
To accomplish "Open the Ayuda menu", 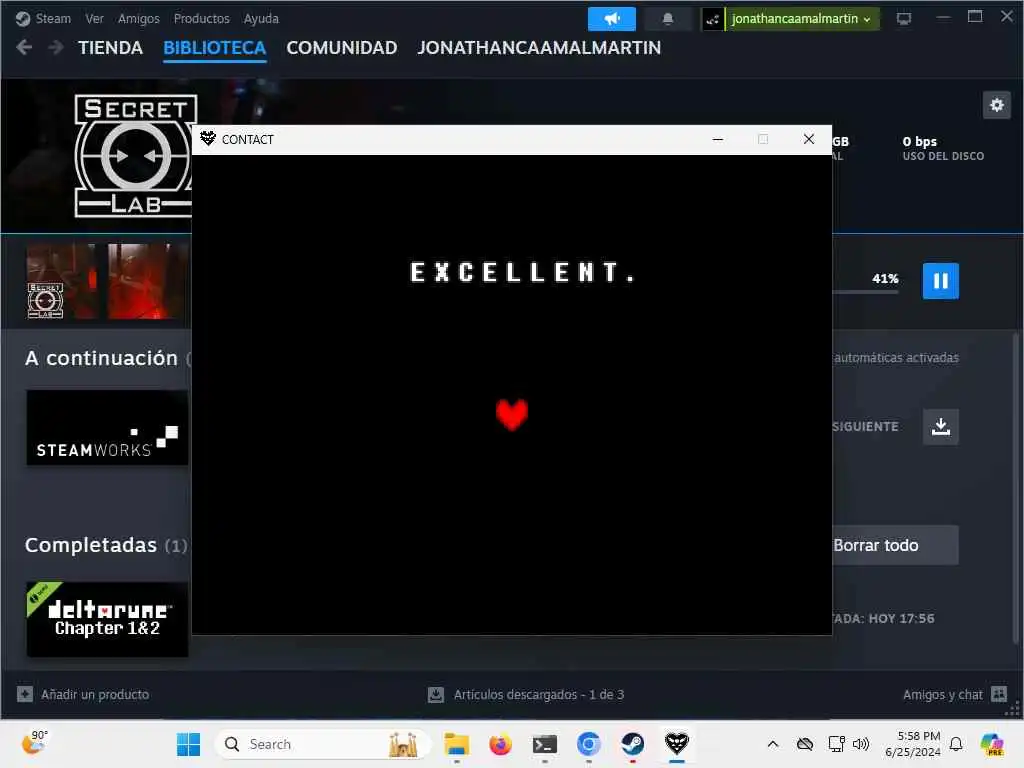I will [x=261, y=18].
